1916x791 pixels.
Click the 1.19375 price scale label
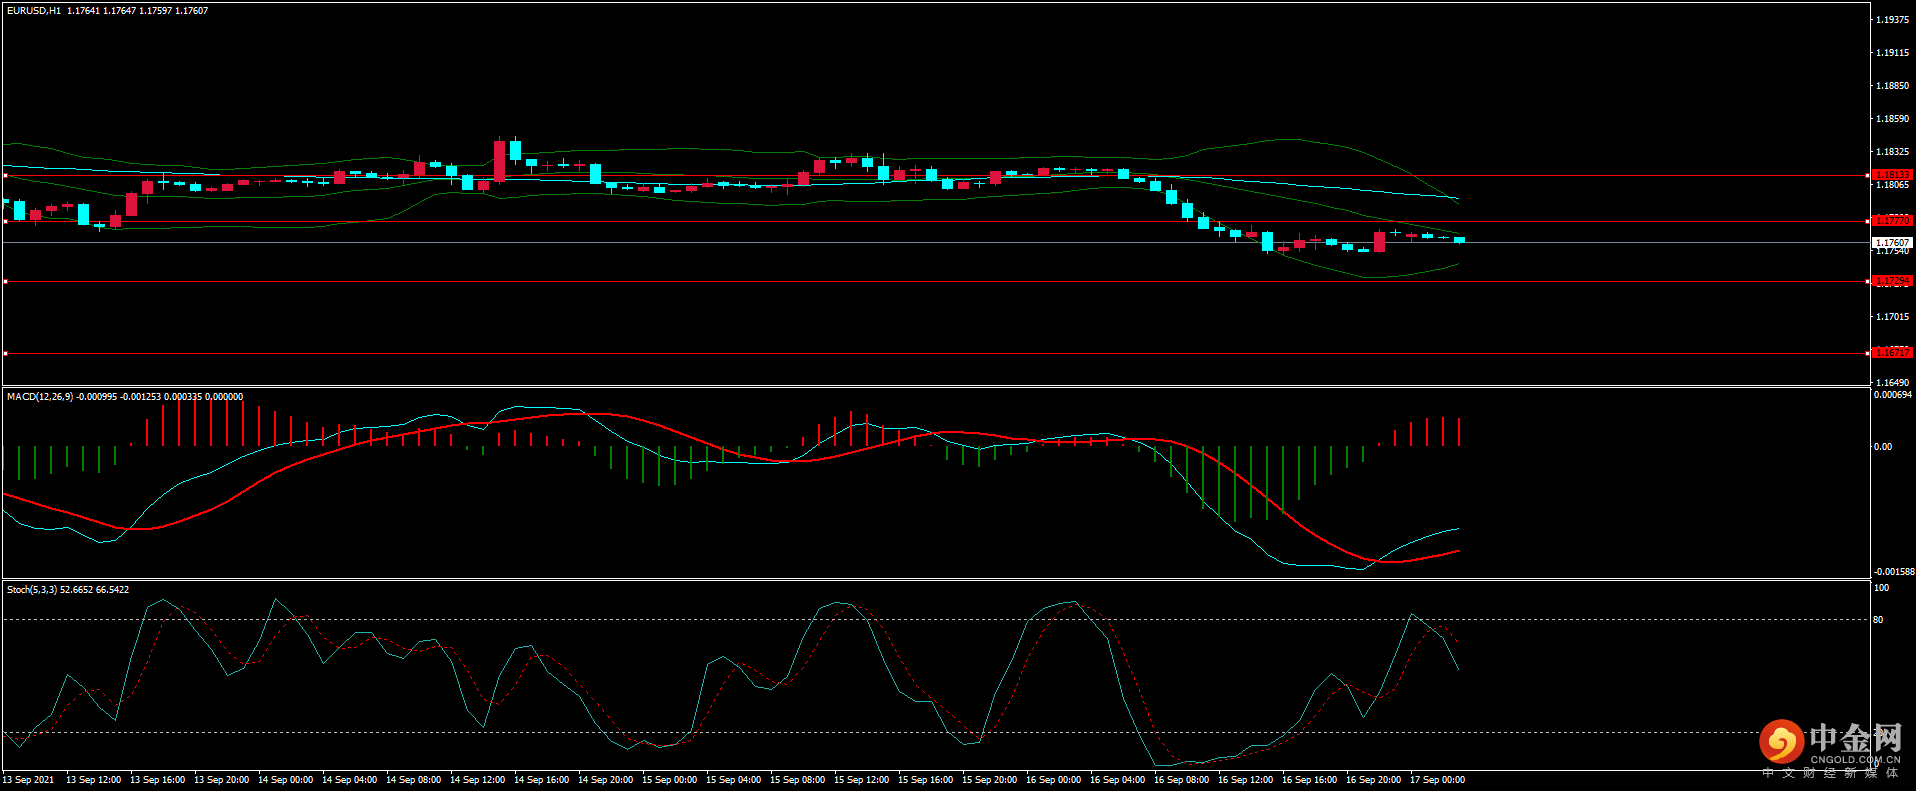point(1892,20)
